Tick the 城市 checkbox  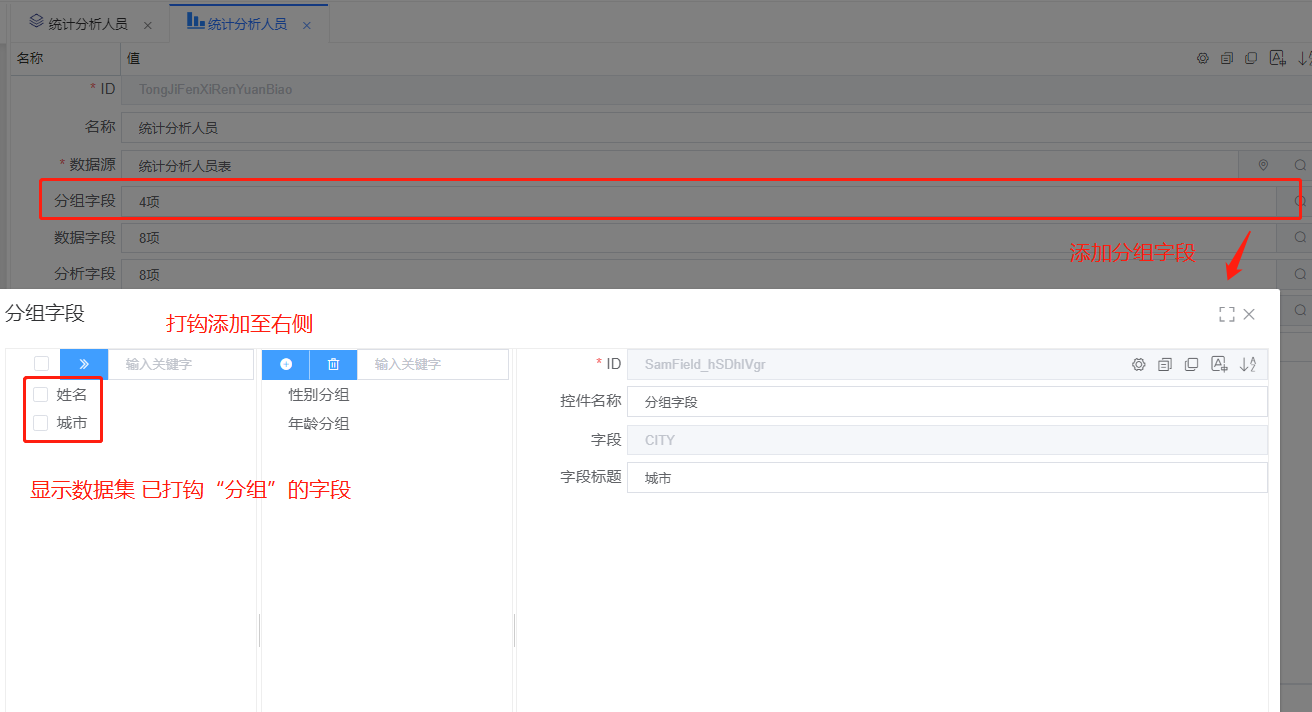pyautogui.click(x=41, y=423)
